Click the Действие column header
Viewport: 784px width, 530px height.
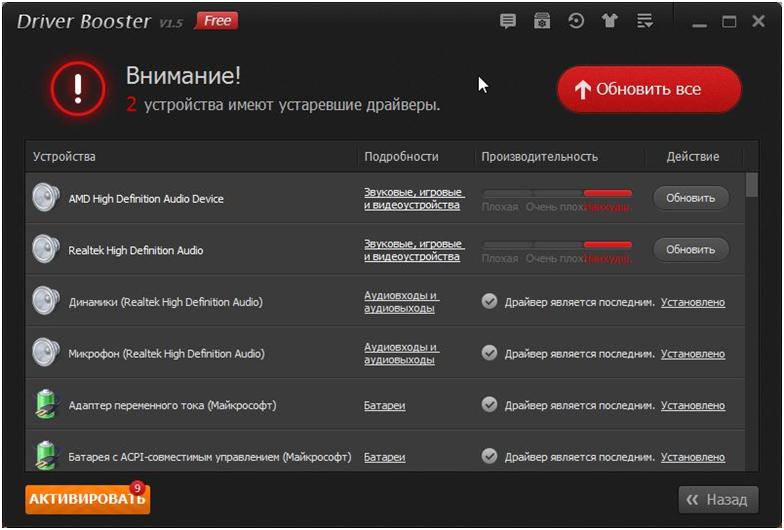(693, 156)
